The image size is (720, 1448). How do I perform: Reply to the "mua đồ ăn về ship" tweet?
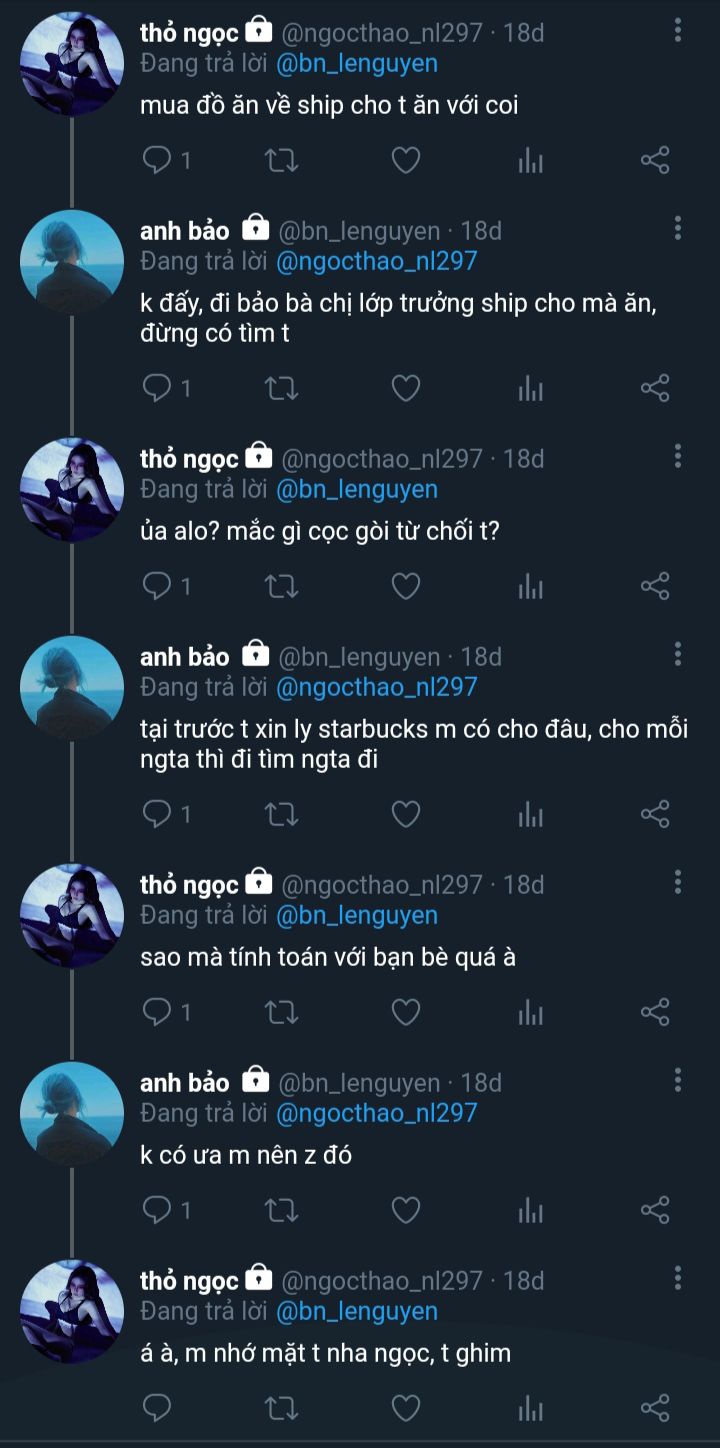click(x=158, y=160)
